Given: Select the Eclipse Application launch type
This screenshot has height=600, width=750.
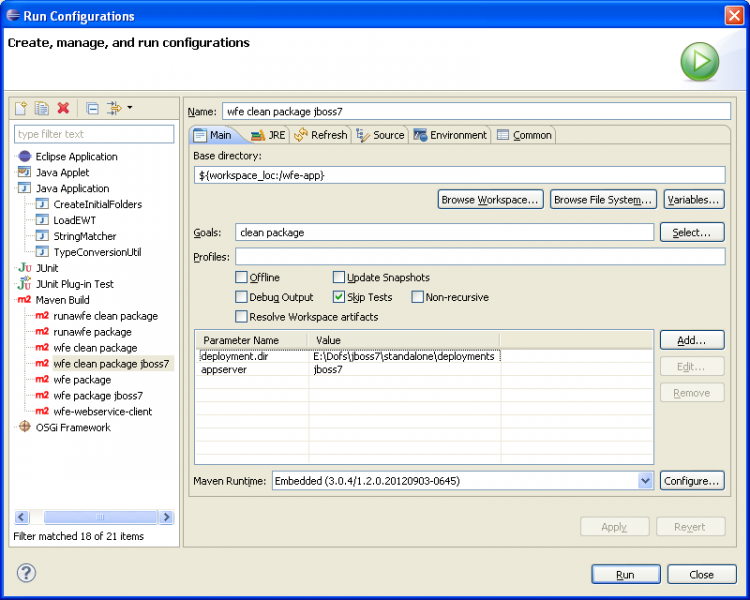Looking at the screenshot, I should click(76, 157).
